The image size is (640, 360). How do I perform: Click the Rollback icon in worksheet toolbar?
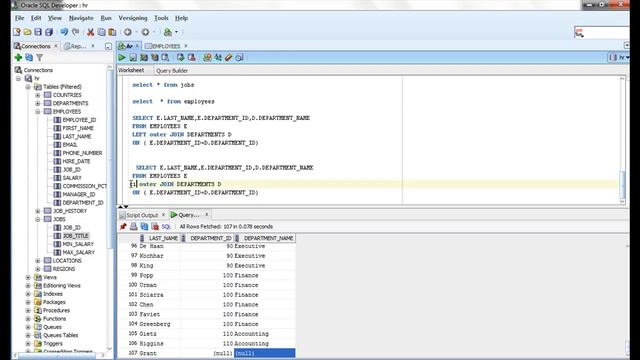tap(191, 58)
